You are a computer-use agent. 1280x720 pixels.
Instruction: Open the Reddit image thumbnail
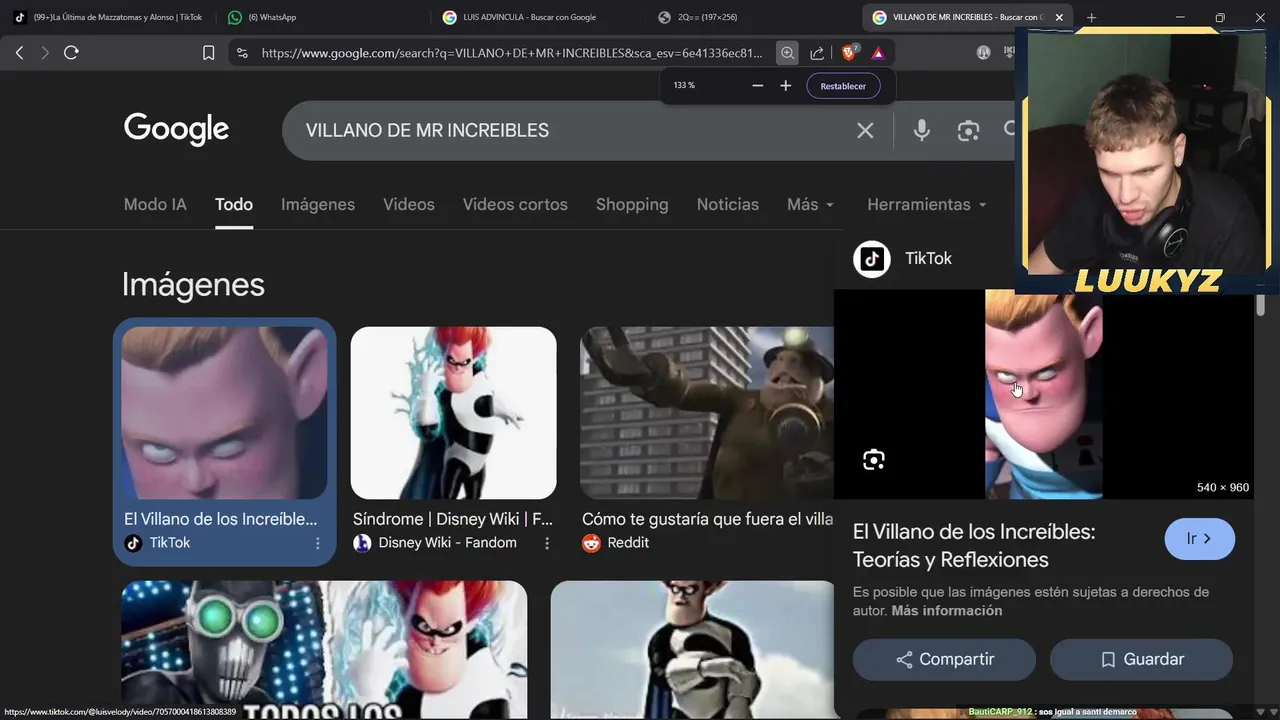click(x=706, y=413)
